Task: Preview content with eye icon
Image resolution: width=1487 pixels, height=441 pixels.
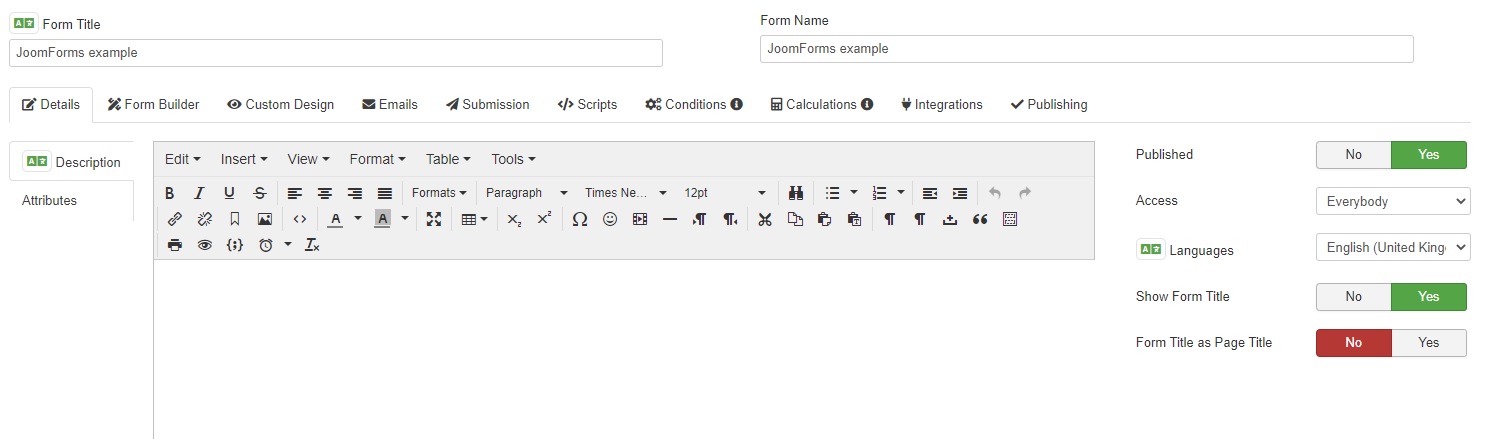Action: point(205,245)
